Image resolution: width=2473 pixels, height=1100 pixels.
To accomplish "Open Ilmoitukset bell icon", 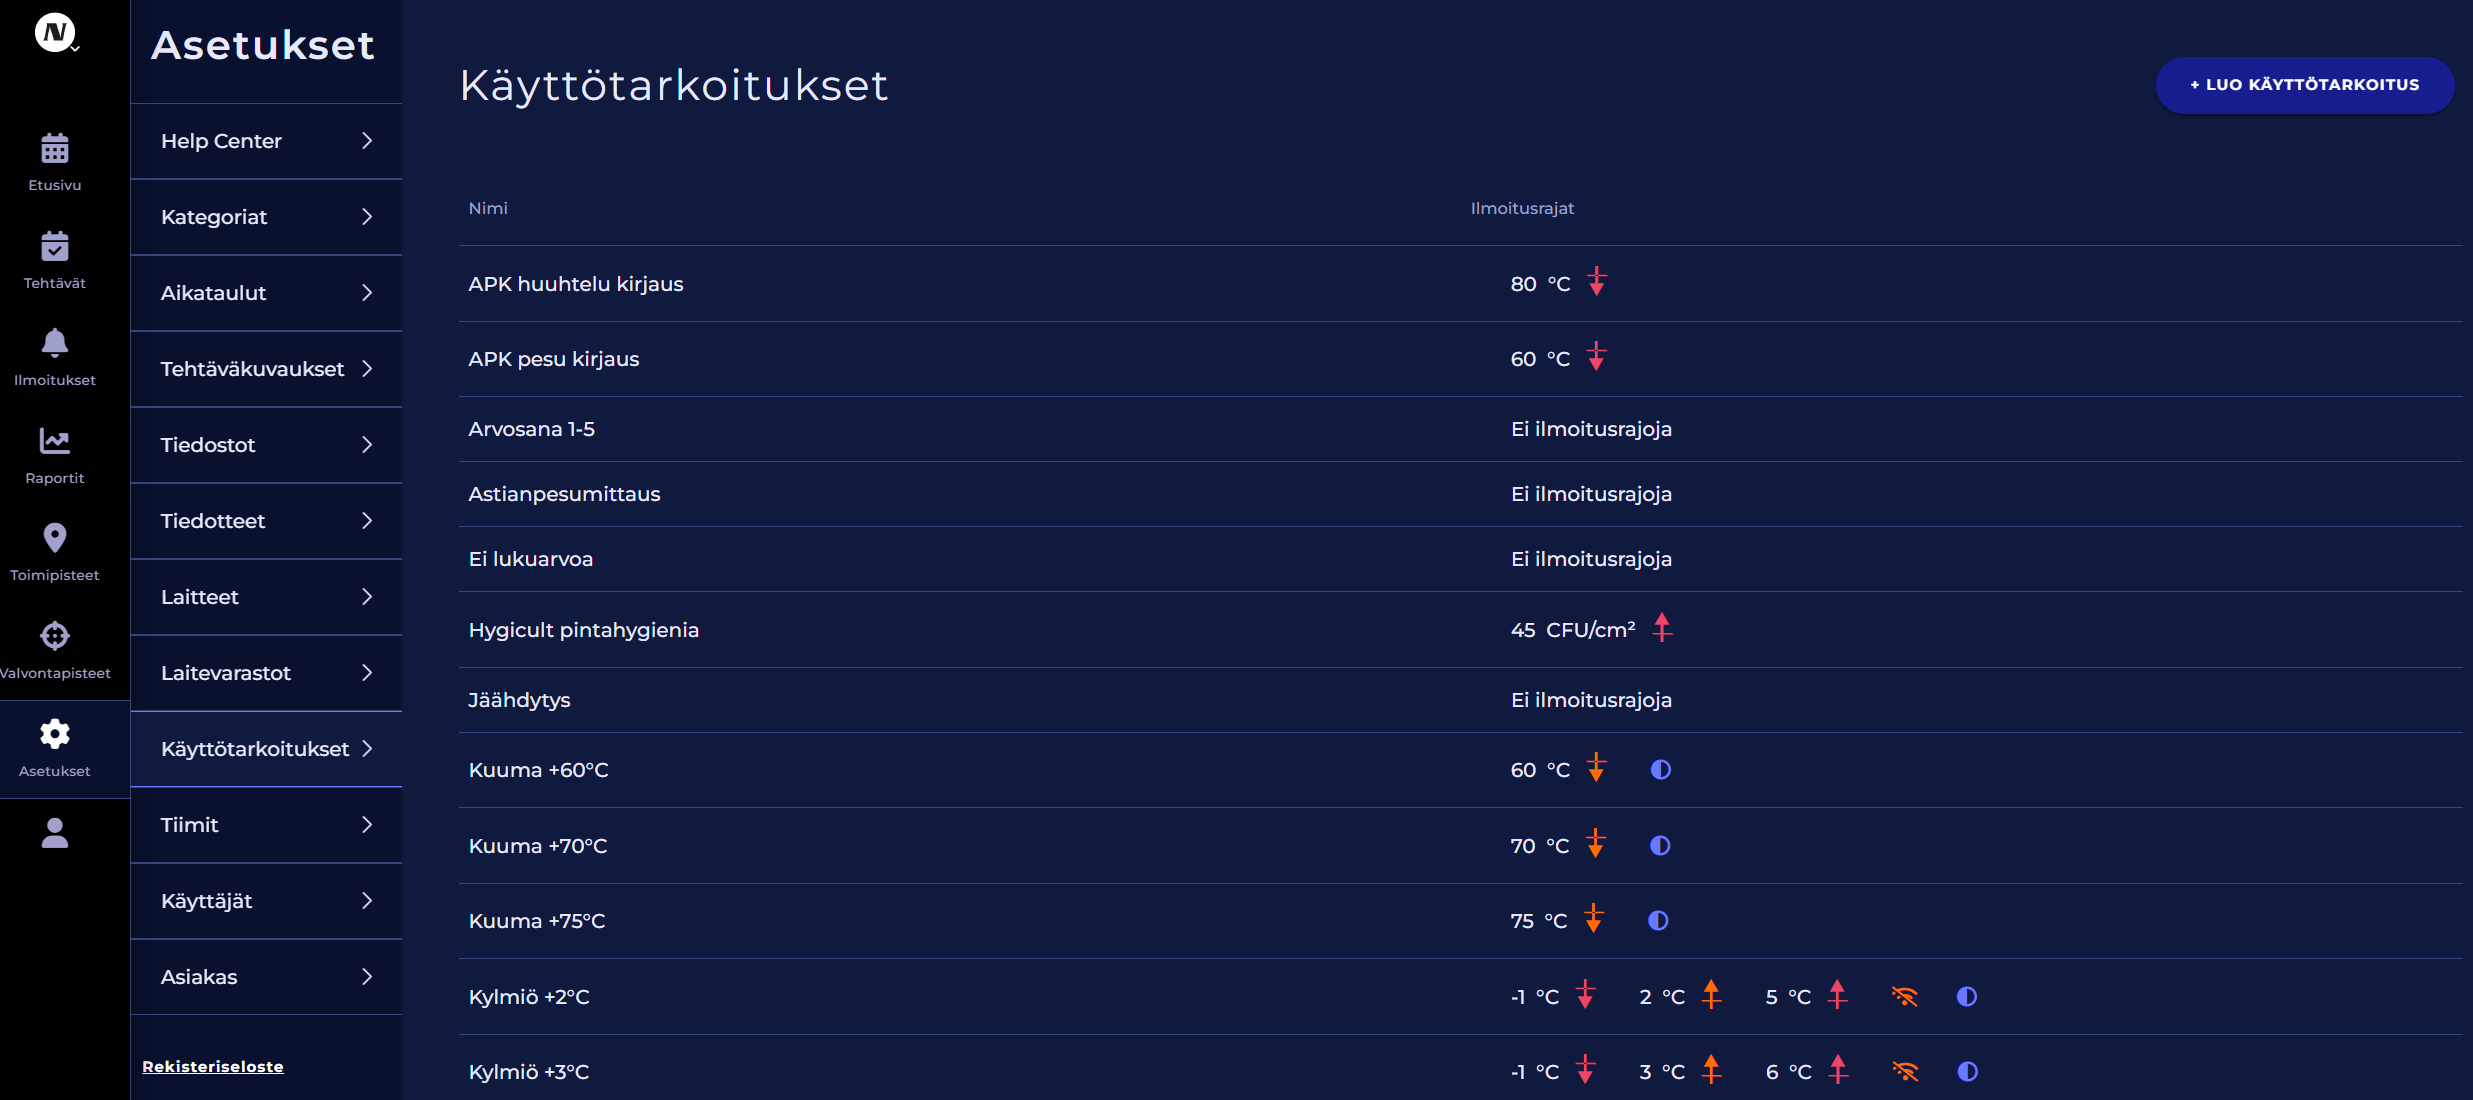I will point(55,343).
